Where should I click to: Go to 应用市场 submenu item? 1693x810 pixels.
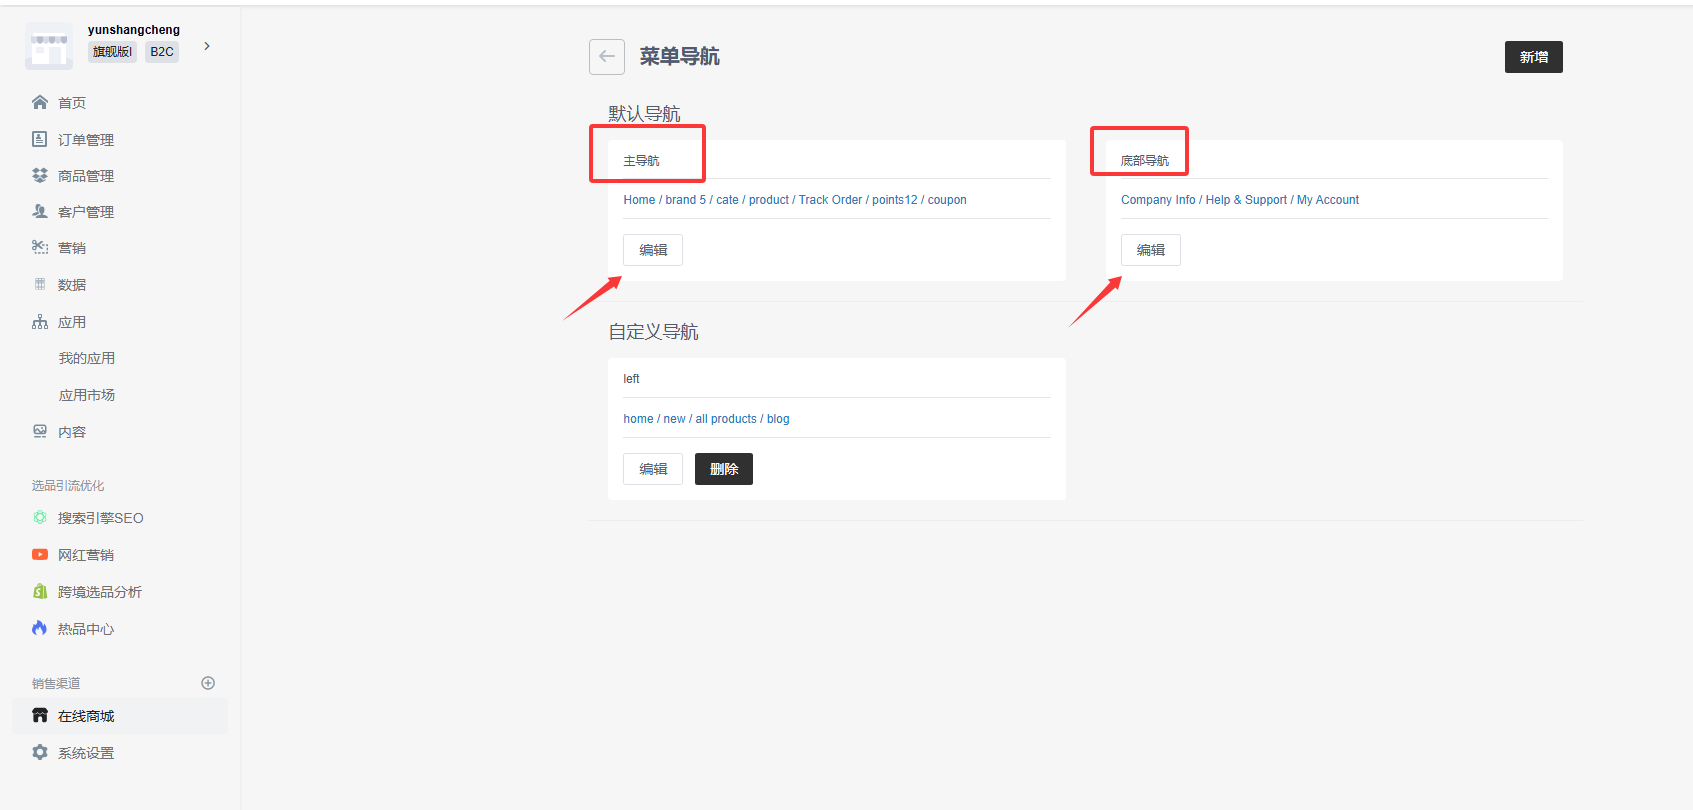point(87,395)
